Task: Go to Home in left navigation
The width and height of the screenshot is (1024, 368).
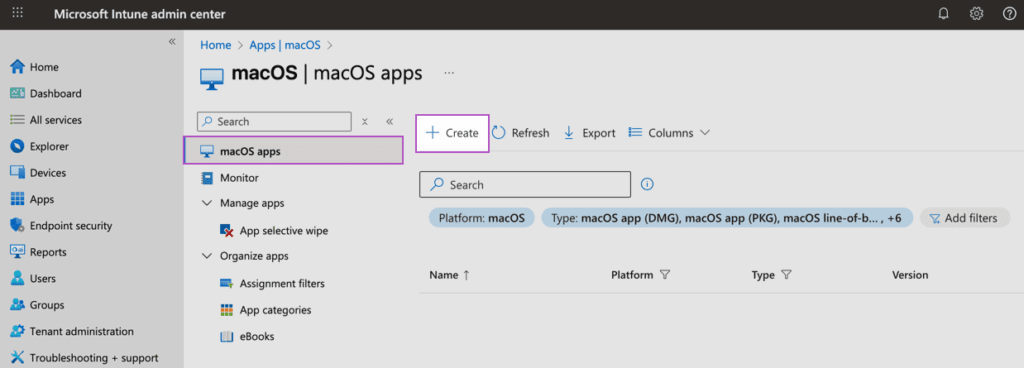Action: [35, 67]
